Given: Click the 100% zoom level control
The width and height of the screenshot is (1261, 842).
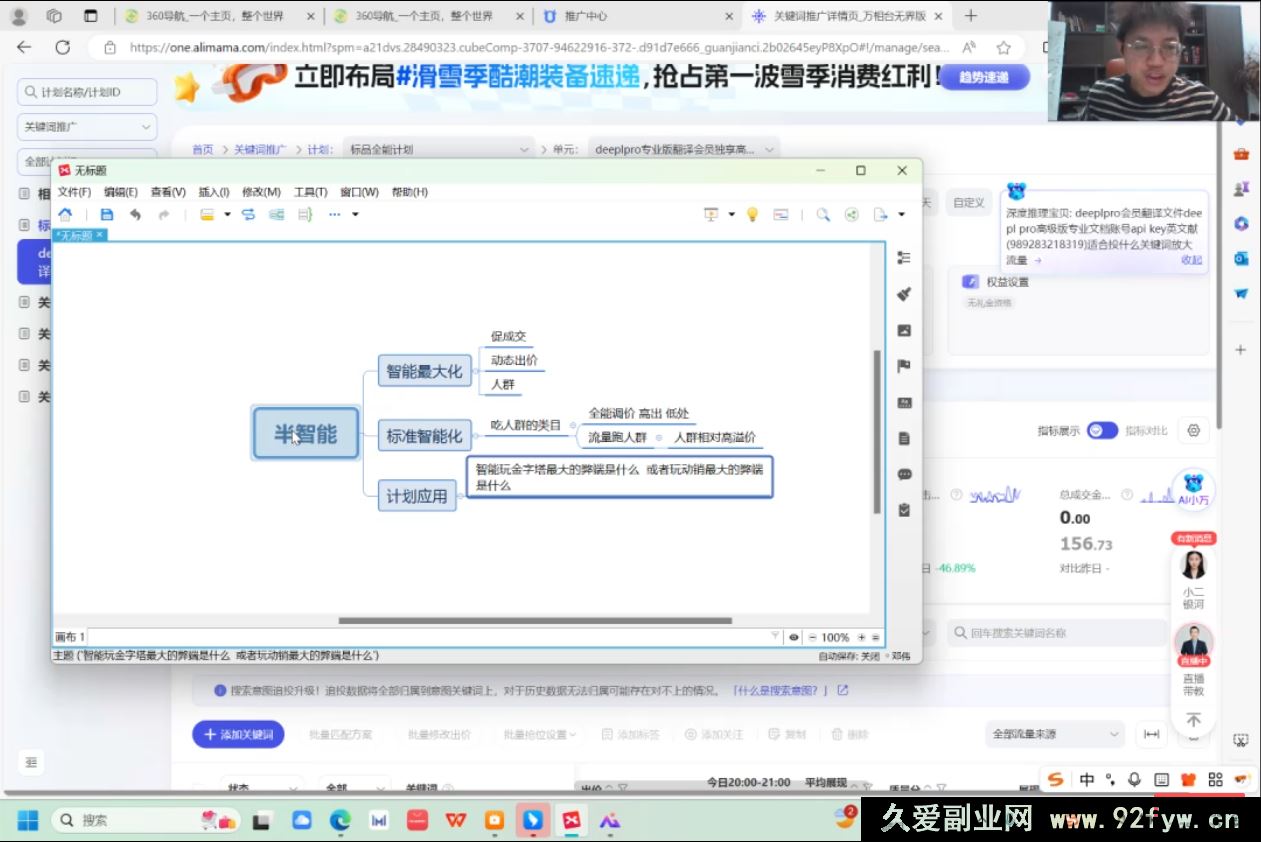Looking at the screenshot, I should pos(838,636).
